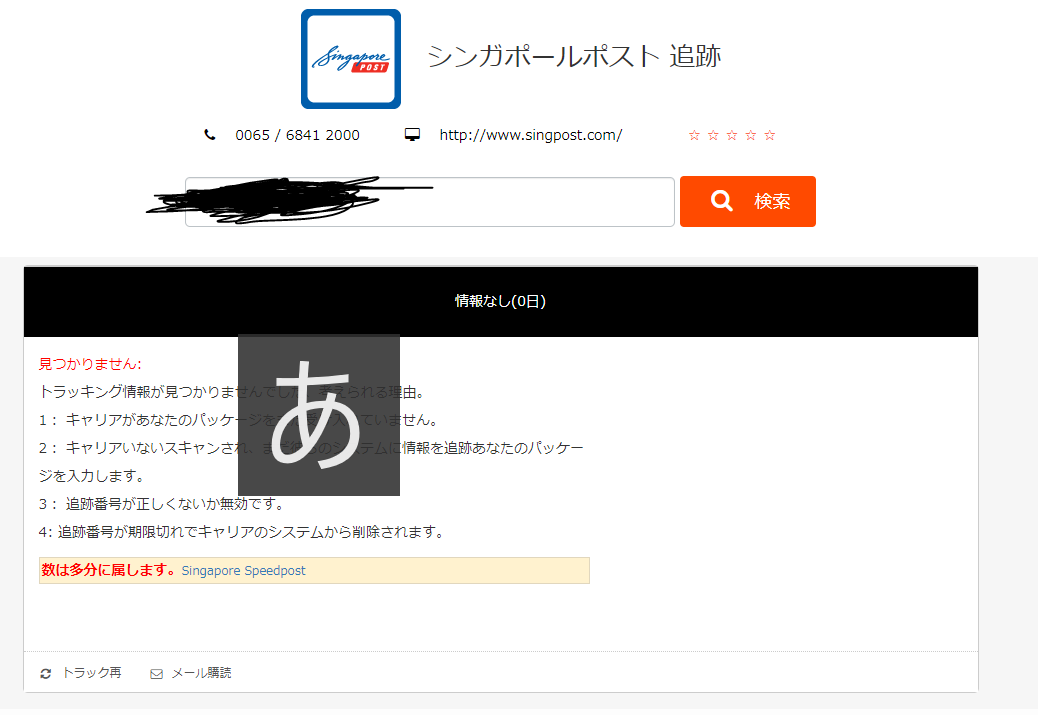The height and width of the screenshot is (715, 1038).
Task: Click the 情報なし(0日) status header
Action: click(x=500, y=302)
